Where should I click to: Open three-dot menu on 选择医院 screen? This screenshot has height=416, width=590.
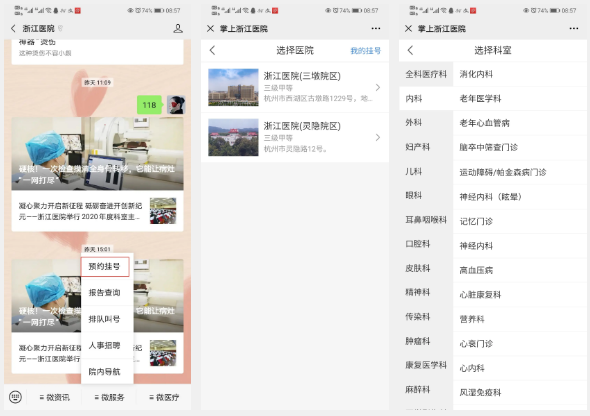pyautogui.click(x=376, y=29)
